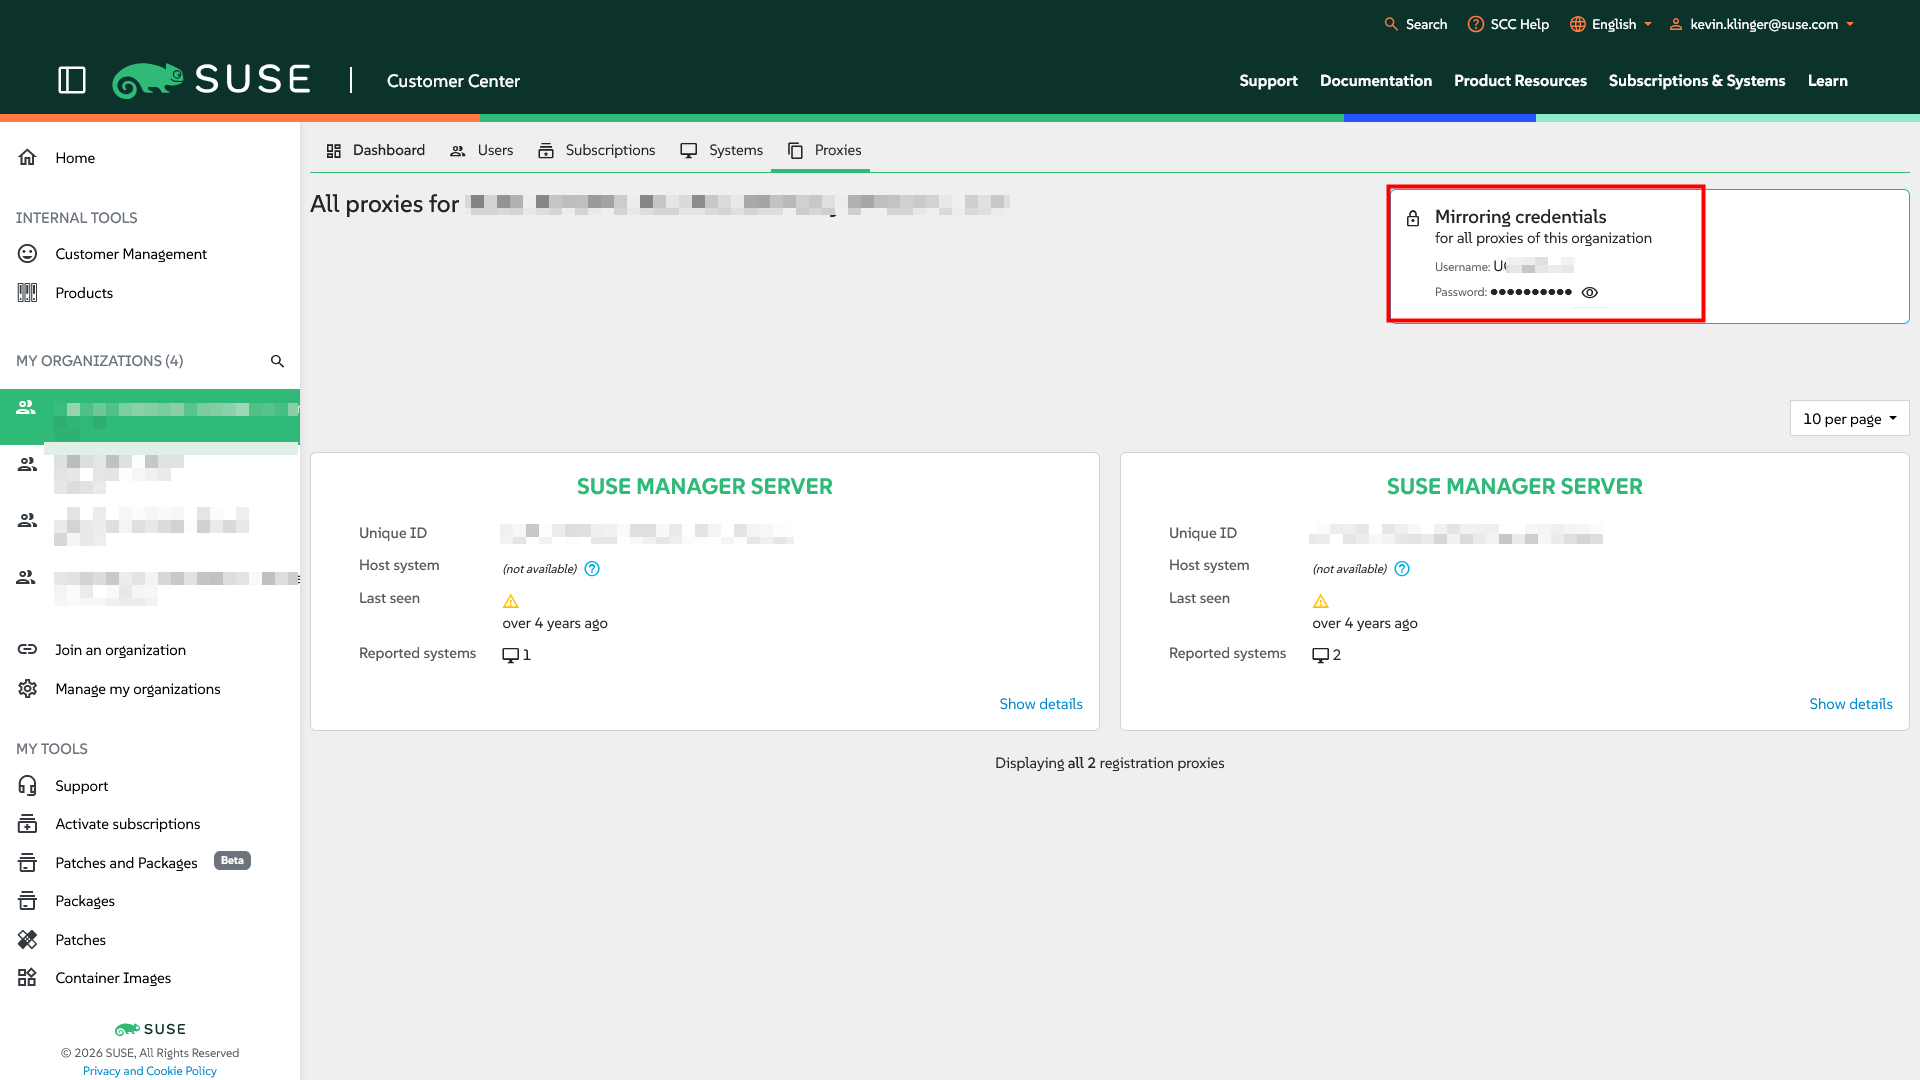Screen dimensions: 1920x1080
Task: Click the Products barcode icon
Action: (28, 293)
